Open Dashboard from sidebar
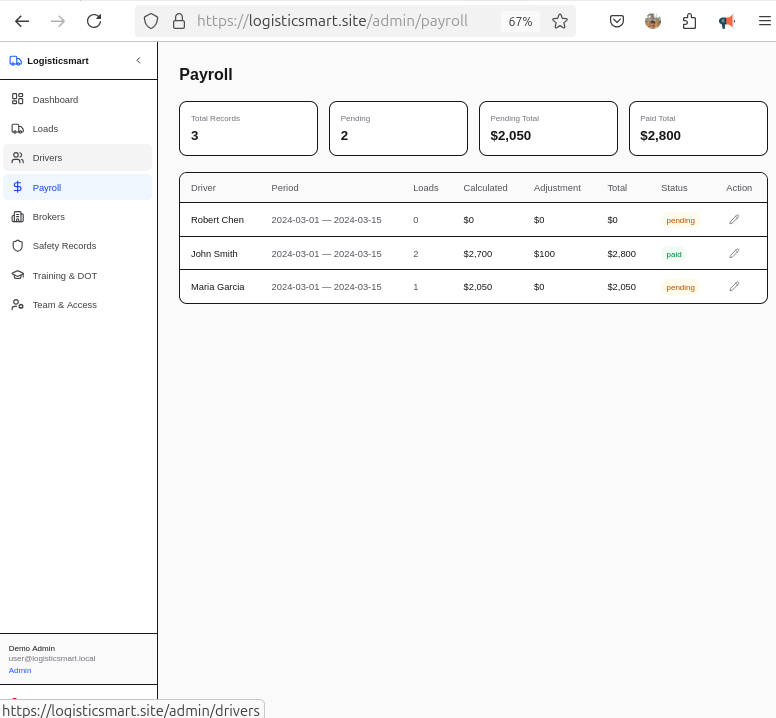Viewport: 776px width, 718px height. click(77, 99)
